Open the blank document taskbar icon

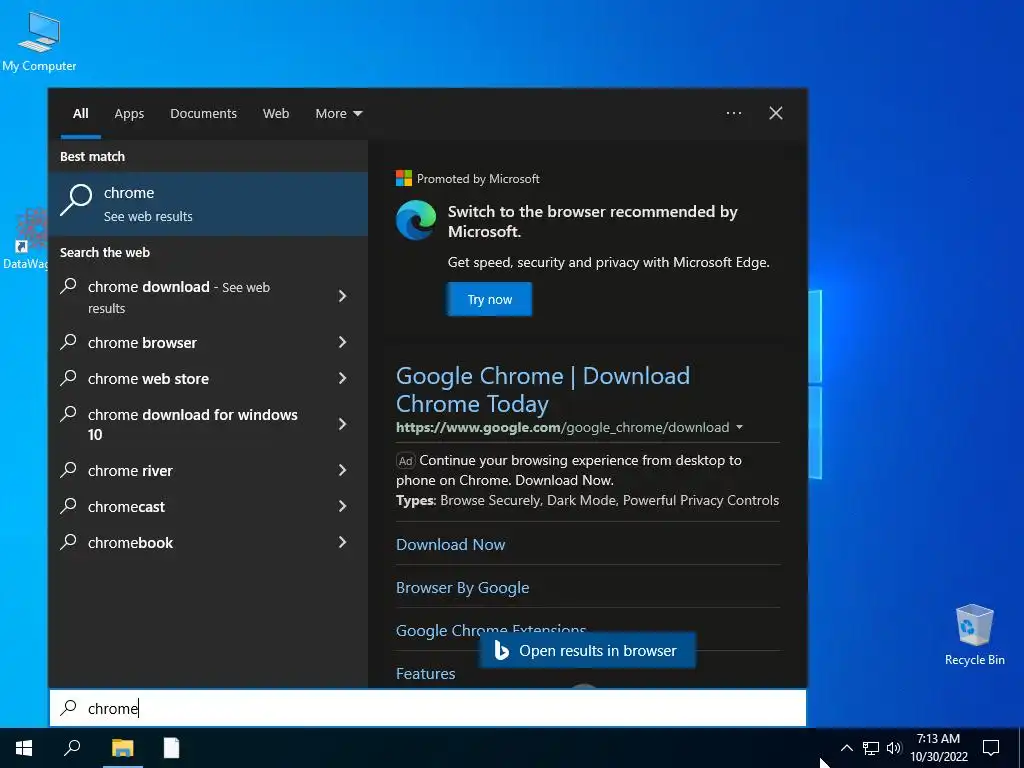171,748
